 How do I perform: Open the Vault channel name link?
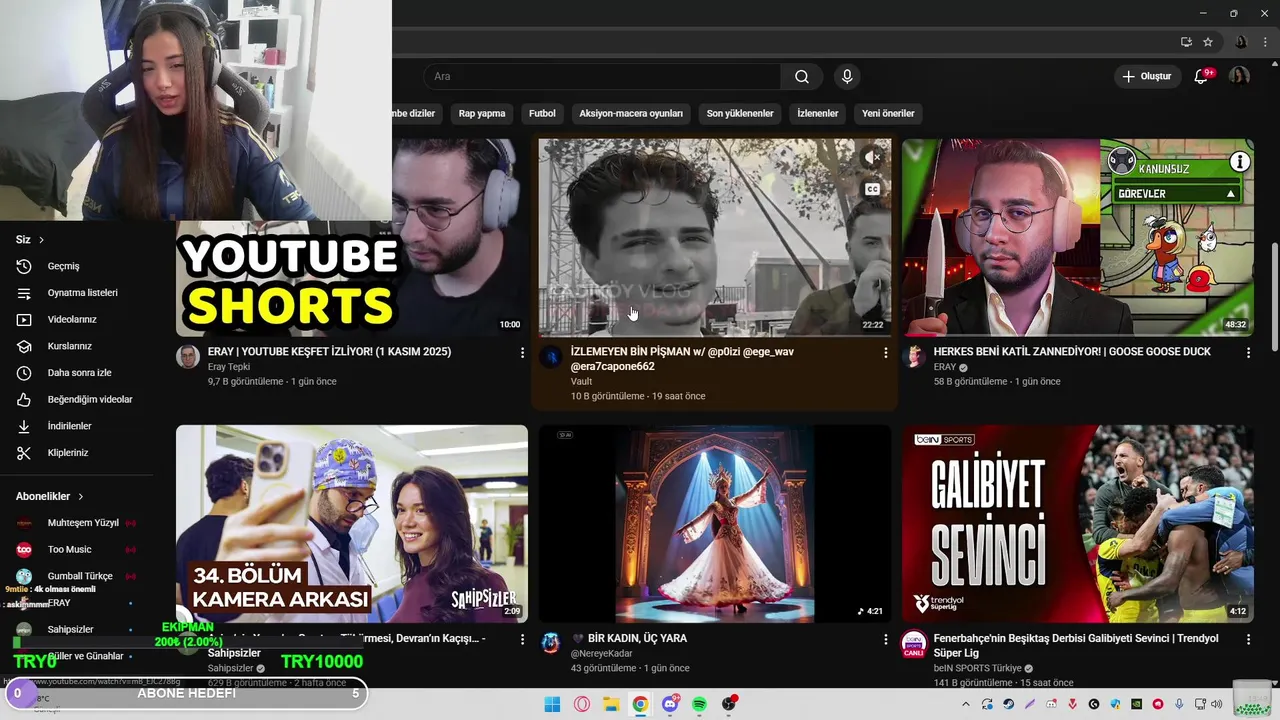581,381
